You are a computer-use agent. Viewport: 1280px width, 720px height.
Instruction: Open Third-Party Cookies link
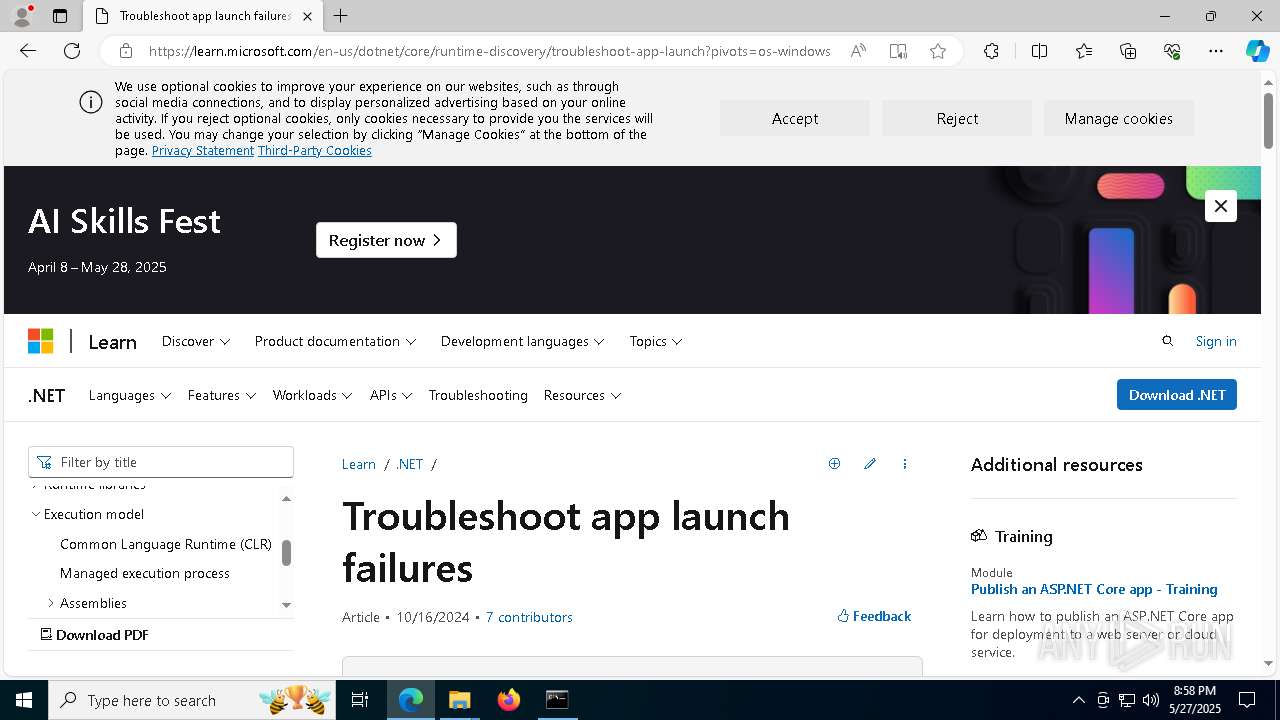pyautogui.click(x=315, y=151)
